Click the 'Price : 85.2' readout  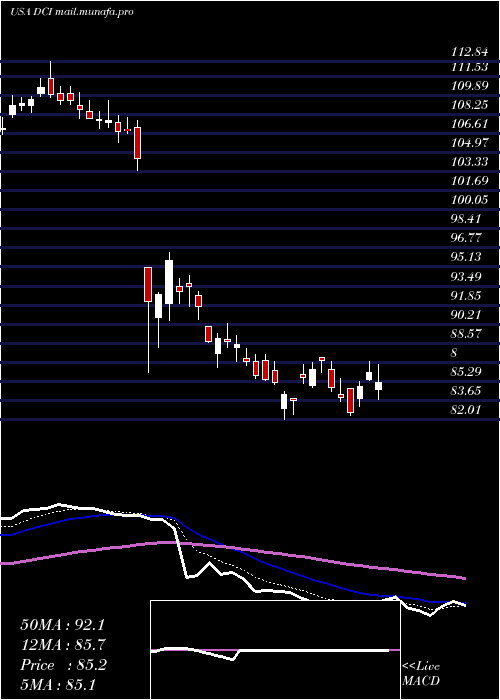tap(63, 665)
